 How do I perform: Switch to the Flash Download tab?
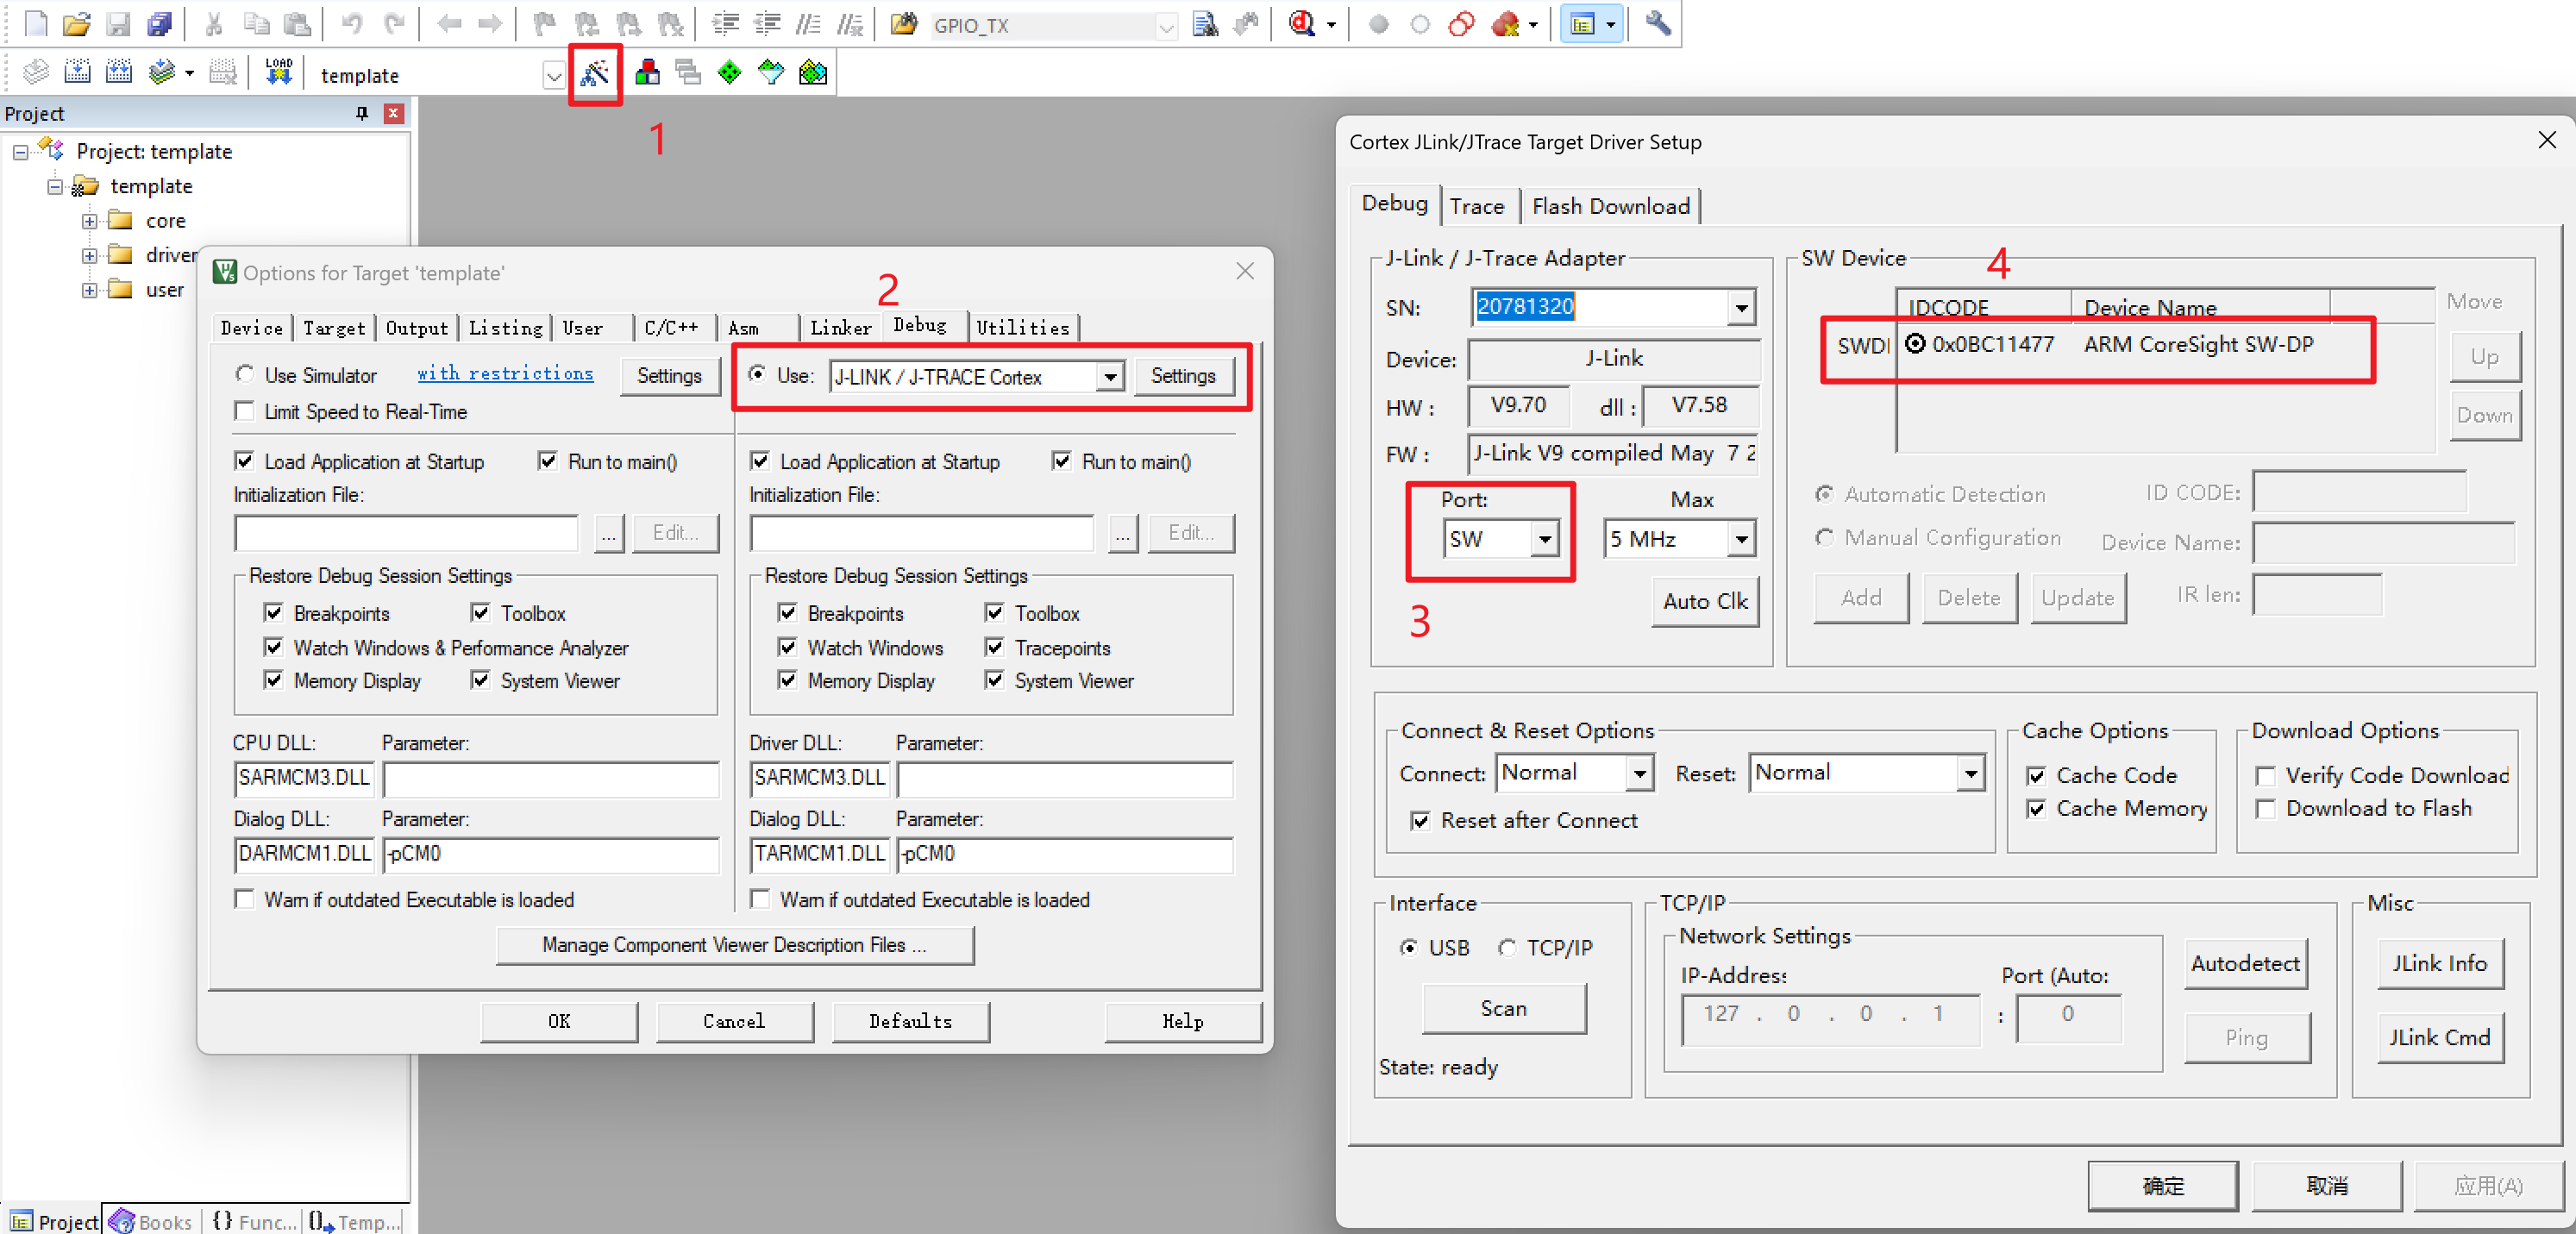(1610, 207)
